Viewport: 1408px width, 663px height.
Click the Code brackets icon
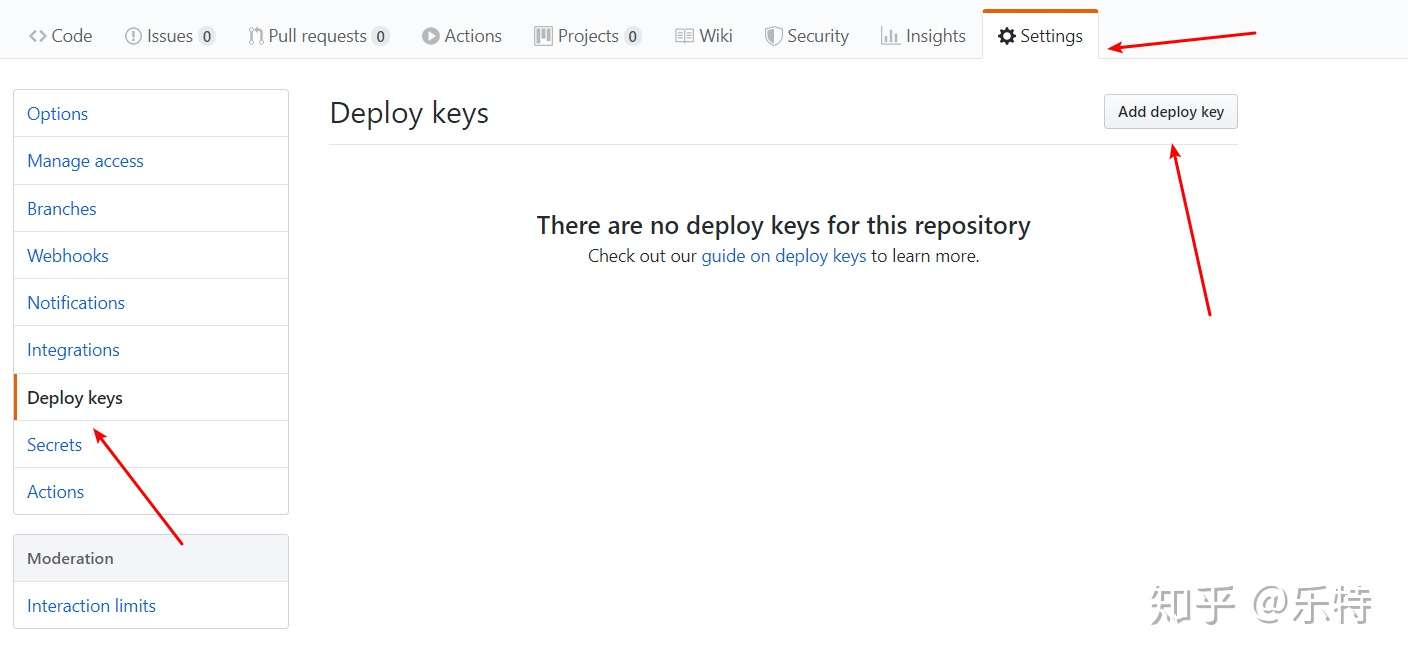click(x=37, y=36)
